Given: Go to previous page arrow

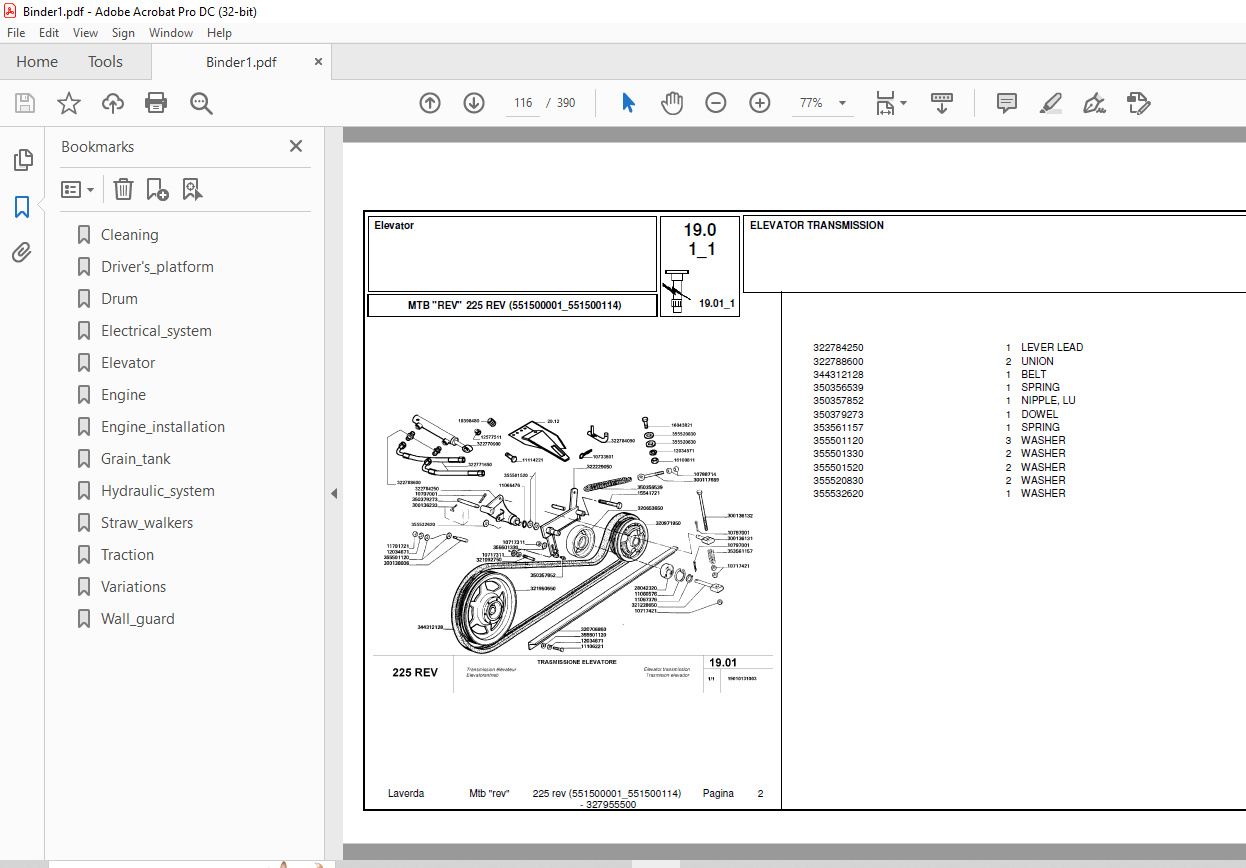Looking at the screenshot, I should [430, 103].
